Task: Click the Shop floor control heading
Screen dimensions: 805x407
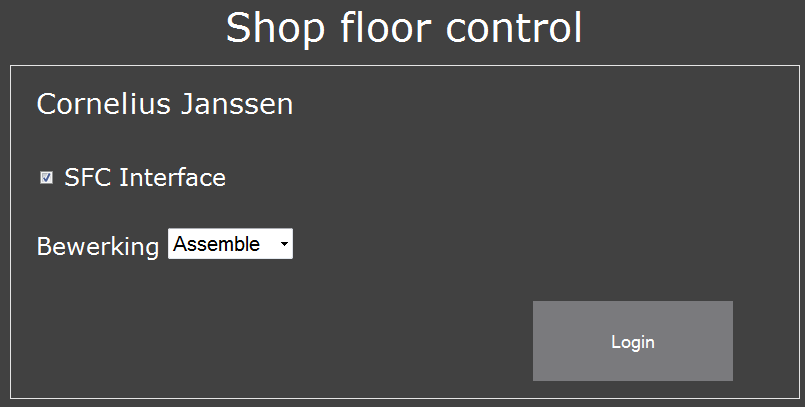Action: coord(403,28)
